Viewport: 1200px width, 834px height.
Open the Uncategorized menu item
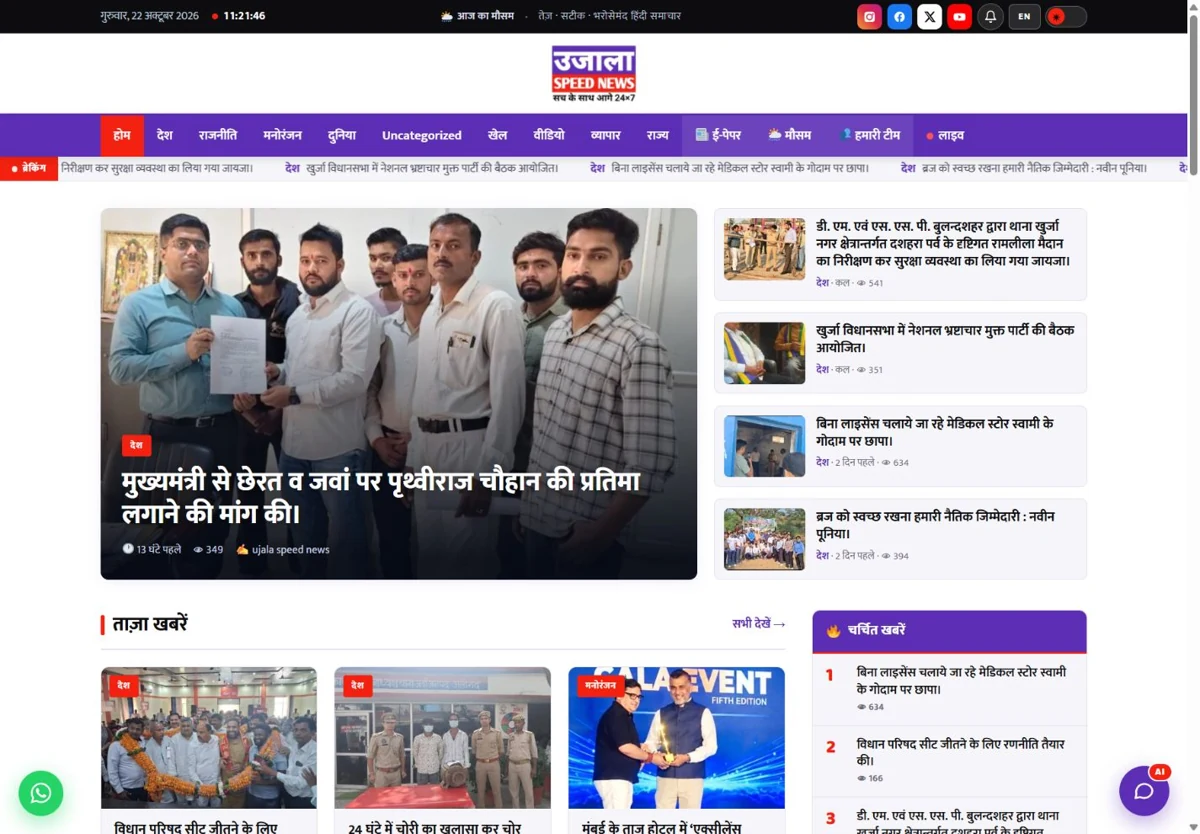click(x=422, y=135)
